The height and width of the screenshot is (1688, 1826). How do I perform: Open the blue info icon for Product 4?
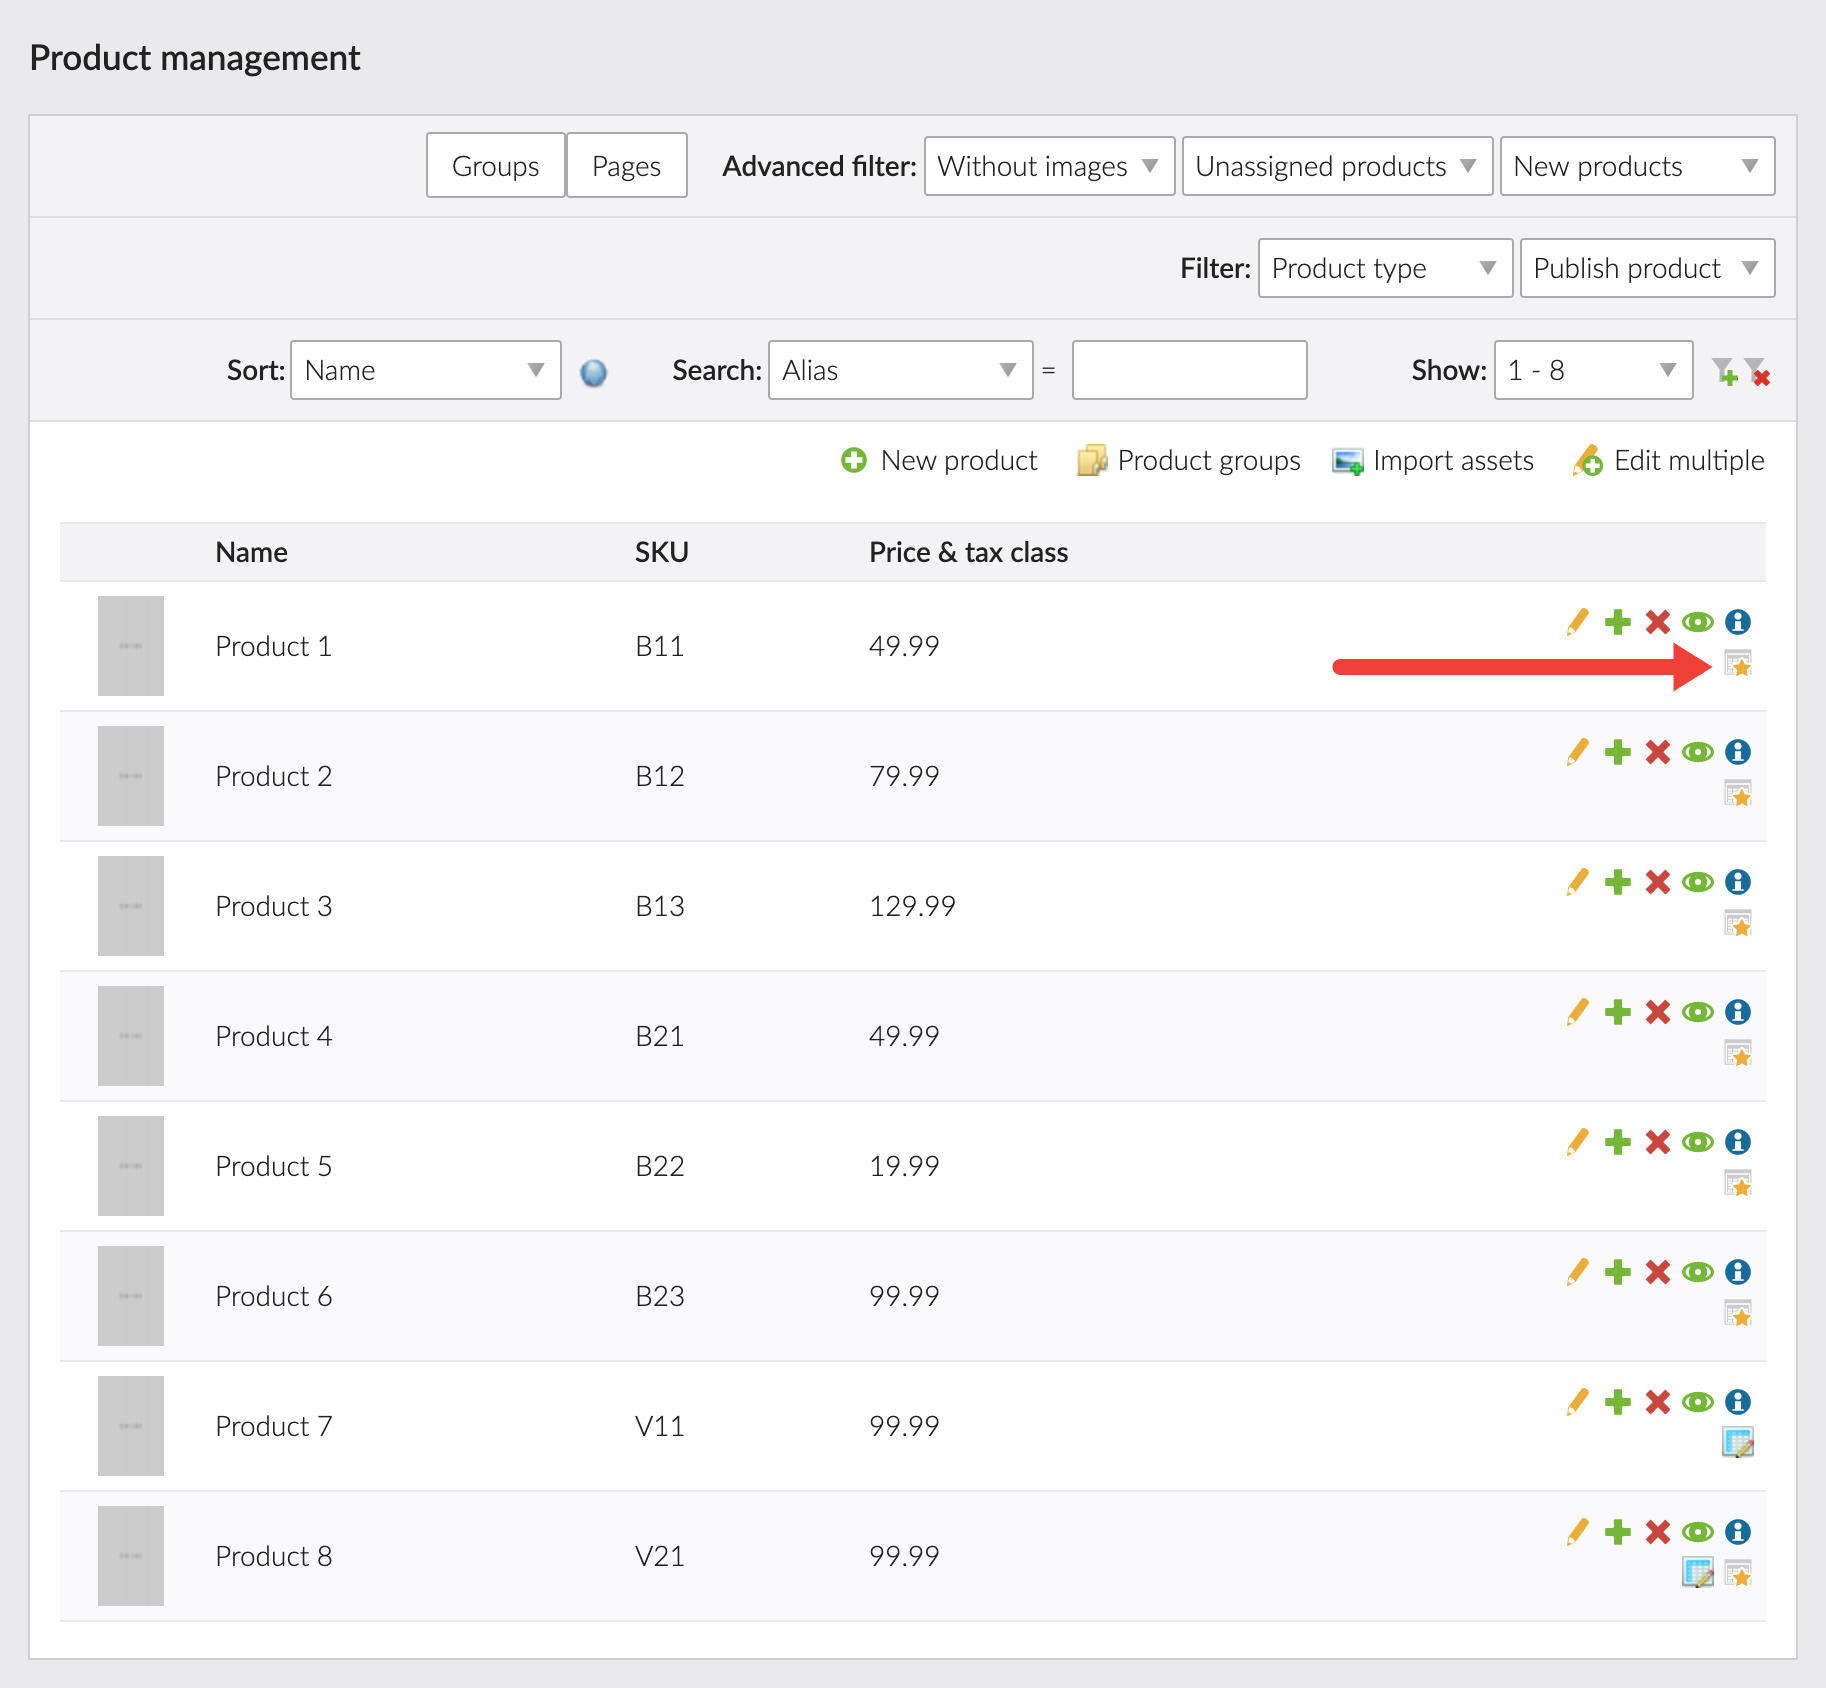pos(1738,1012)
